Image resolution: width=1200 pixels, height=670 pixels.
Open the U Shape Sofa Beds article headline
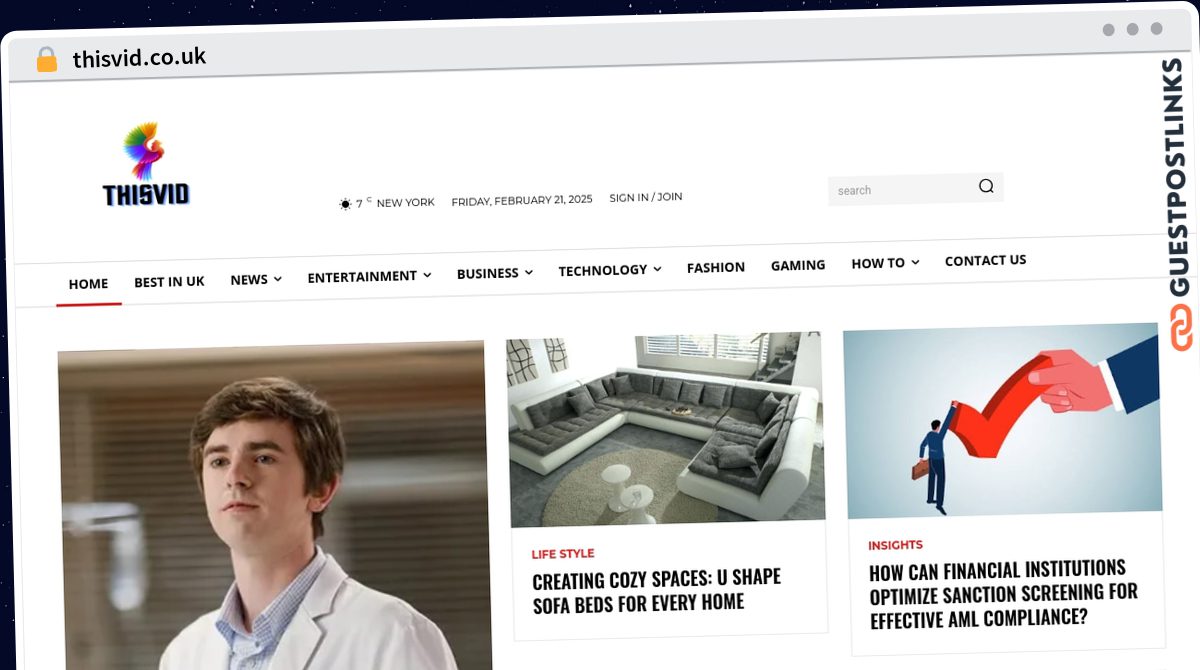656,591
